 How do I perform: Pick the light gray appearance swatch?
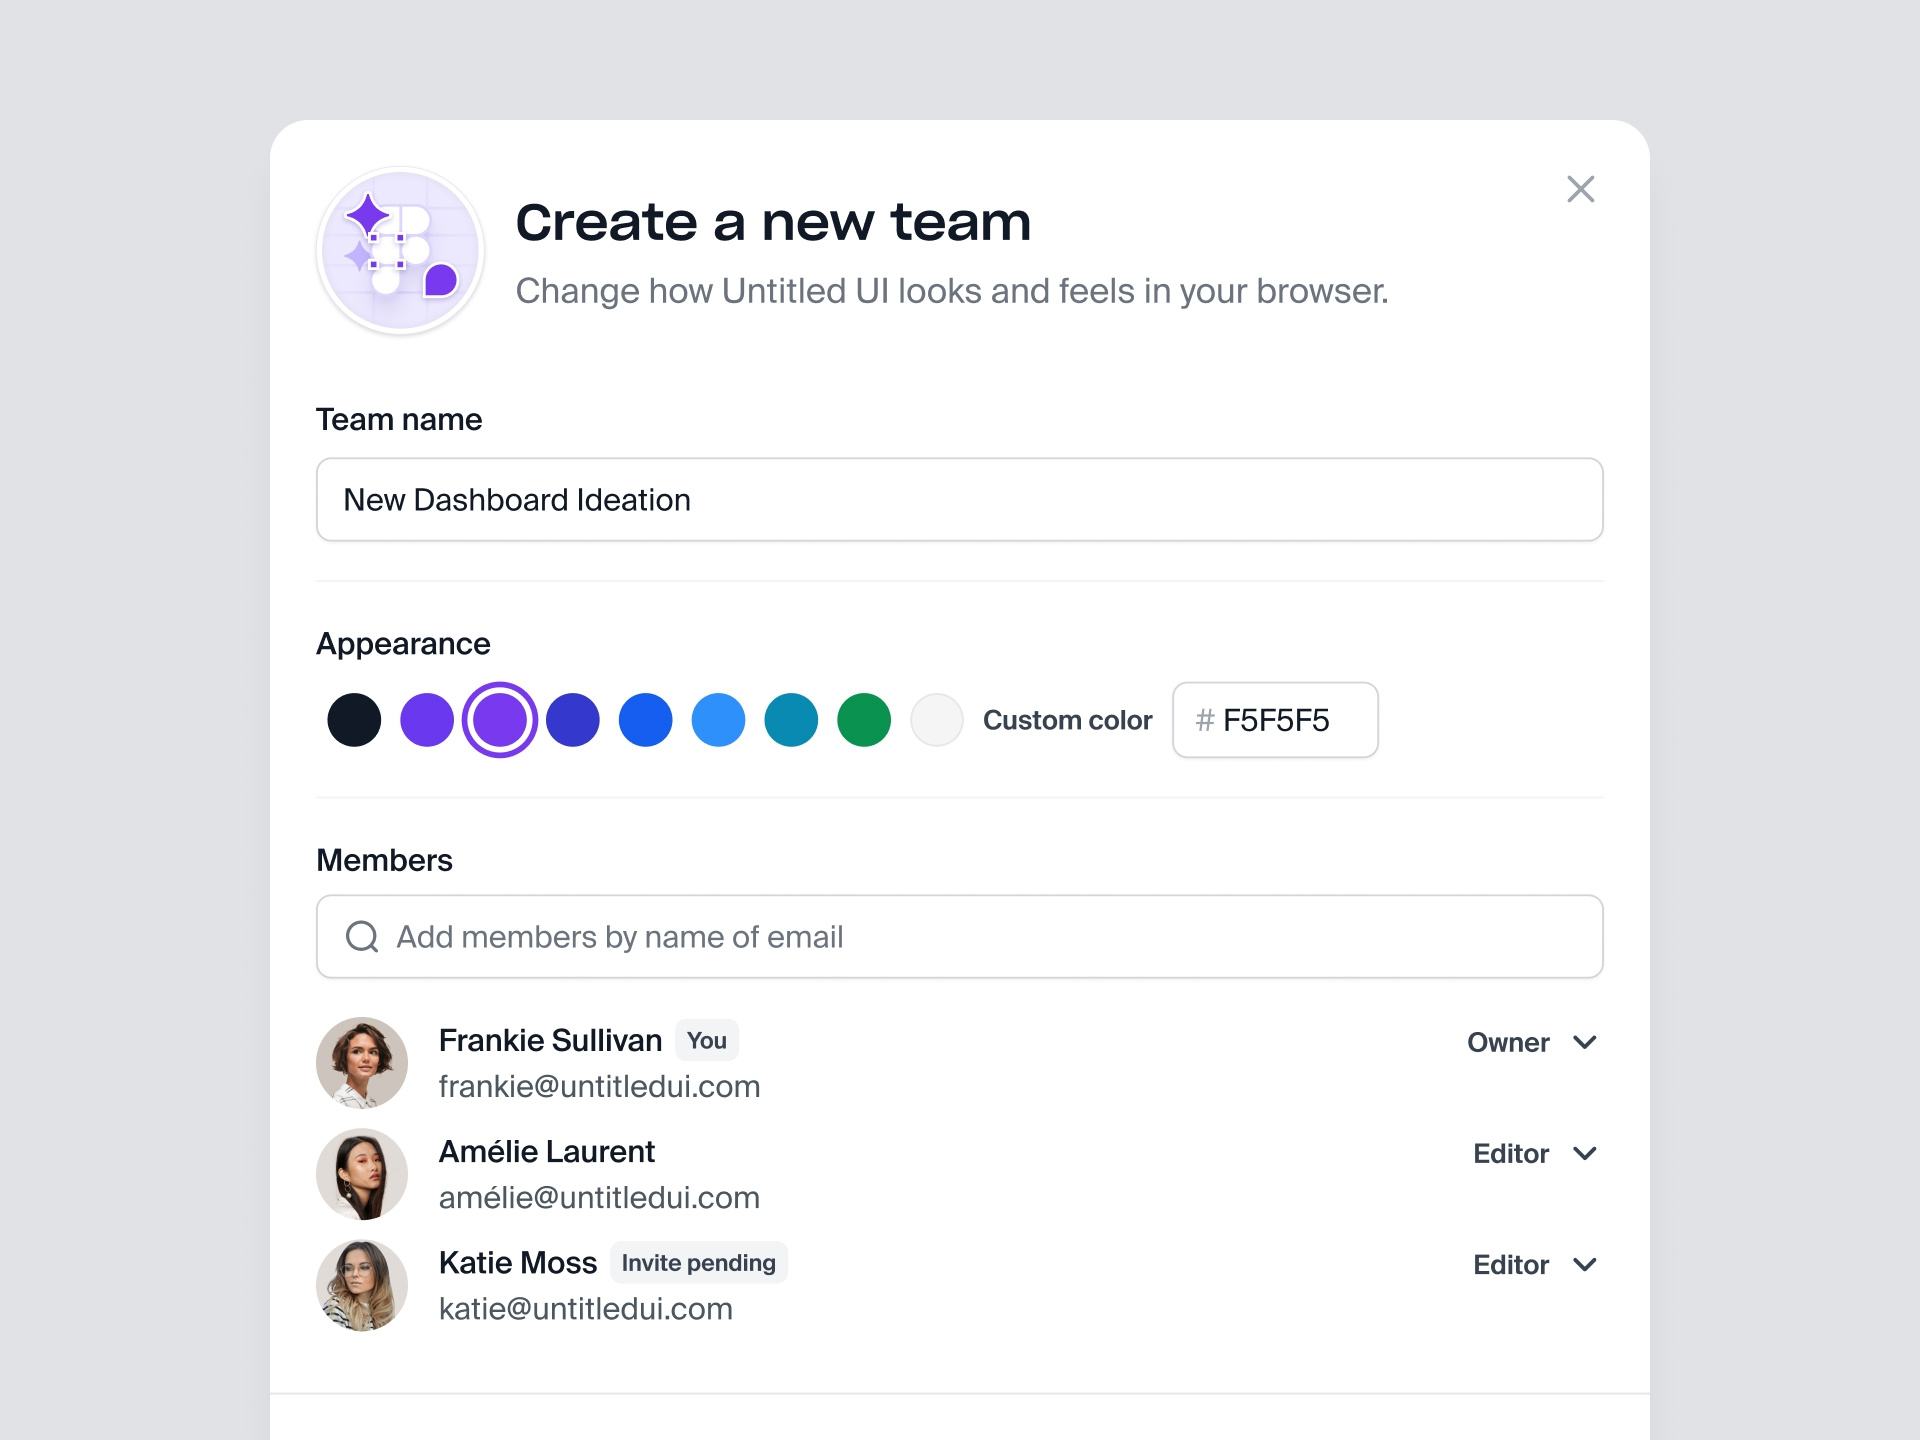tap(937, 719)
